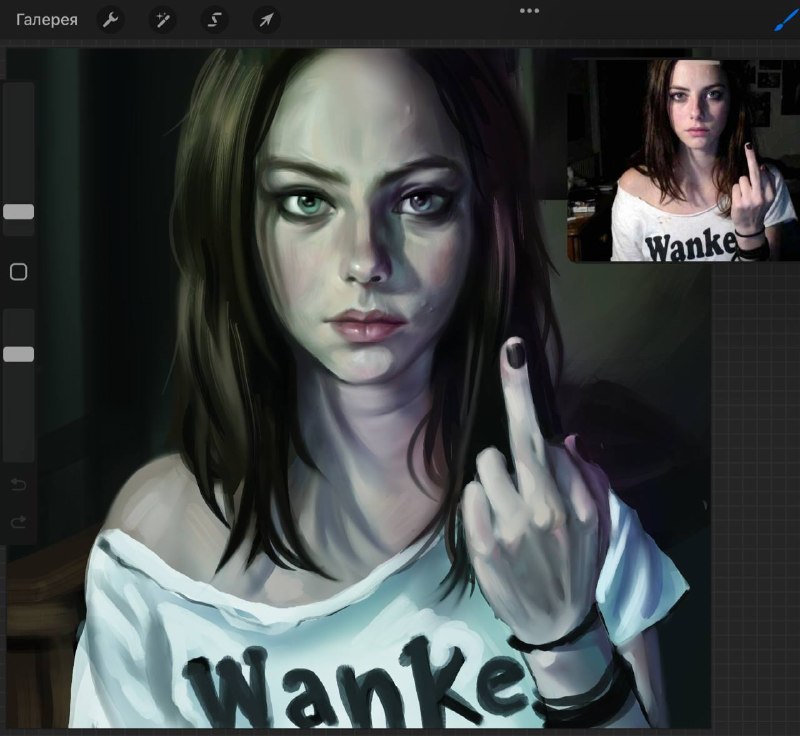
Task: Open the Adjustments magic wand menu
Action: [x=163, y=20]
